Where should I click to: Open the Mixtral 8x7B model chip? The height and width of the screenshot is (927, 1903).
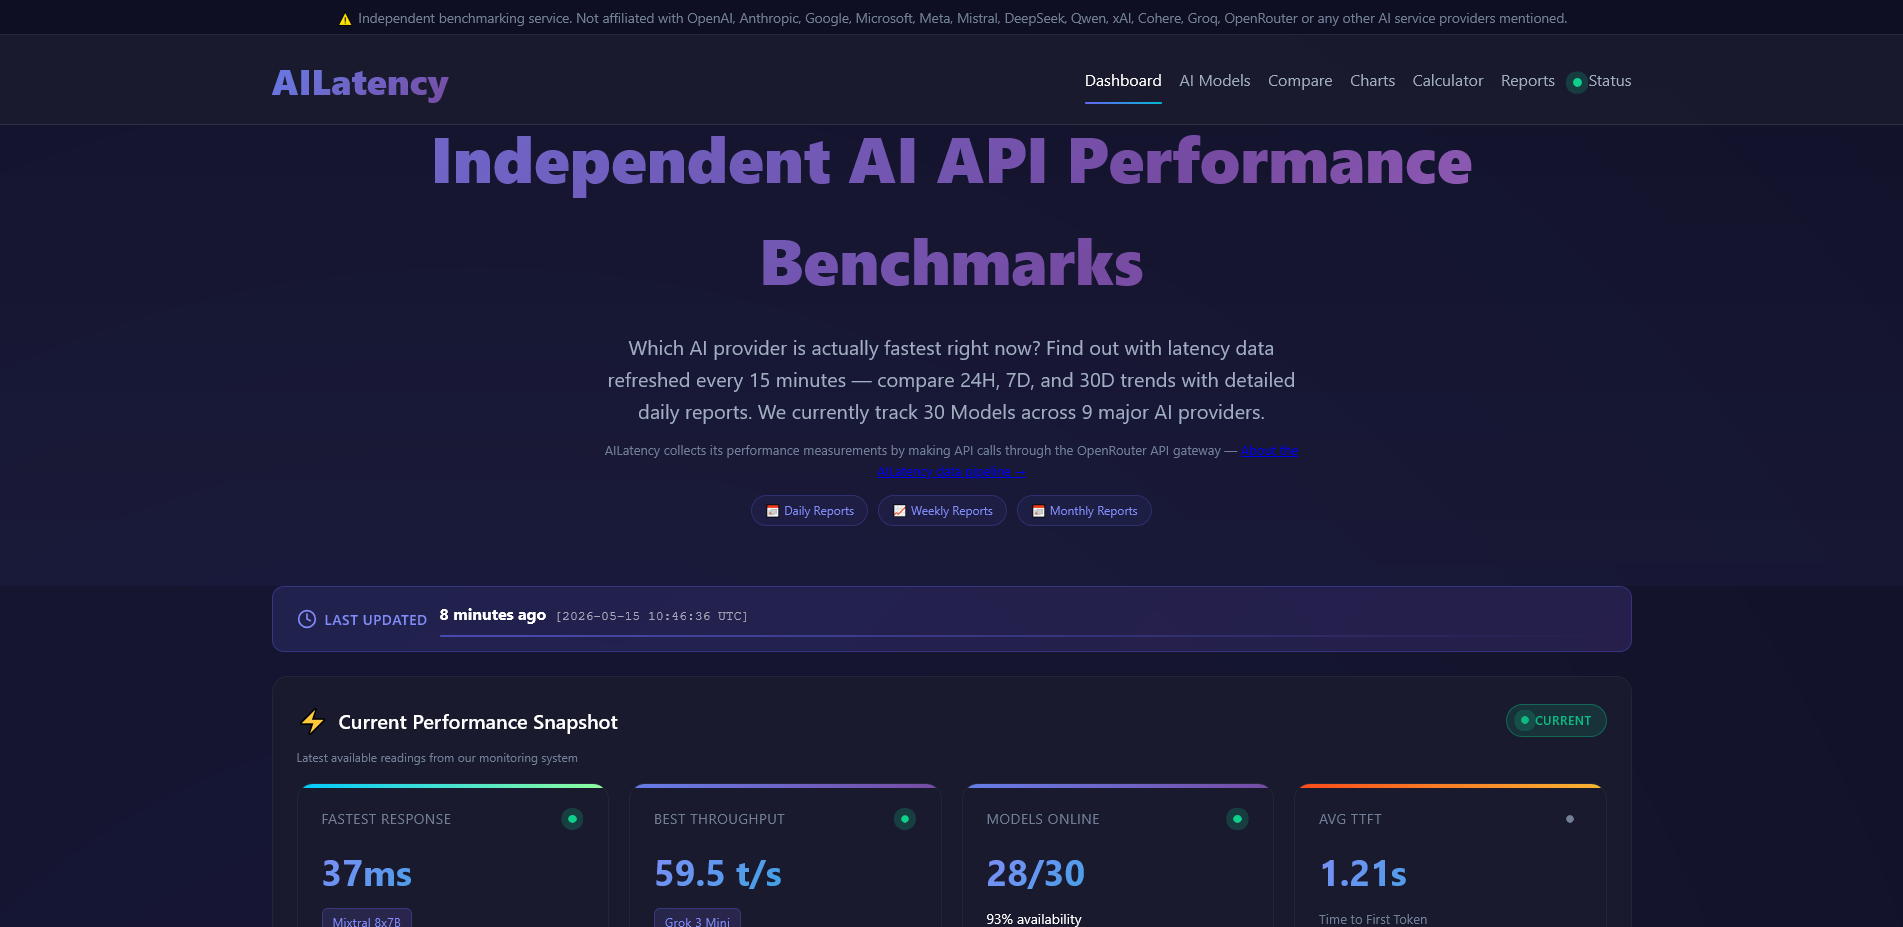[367, 919]
